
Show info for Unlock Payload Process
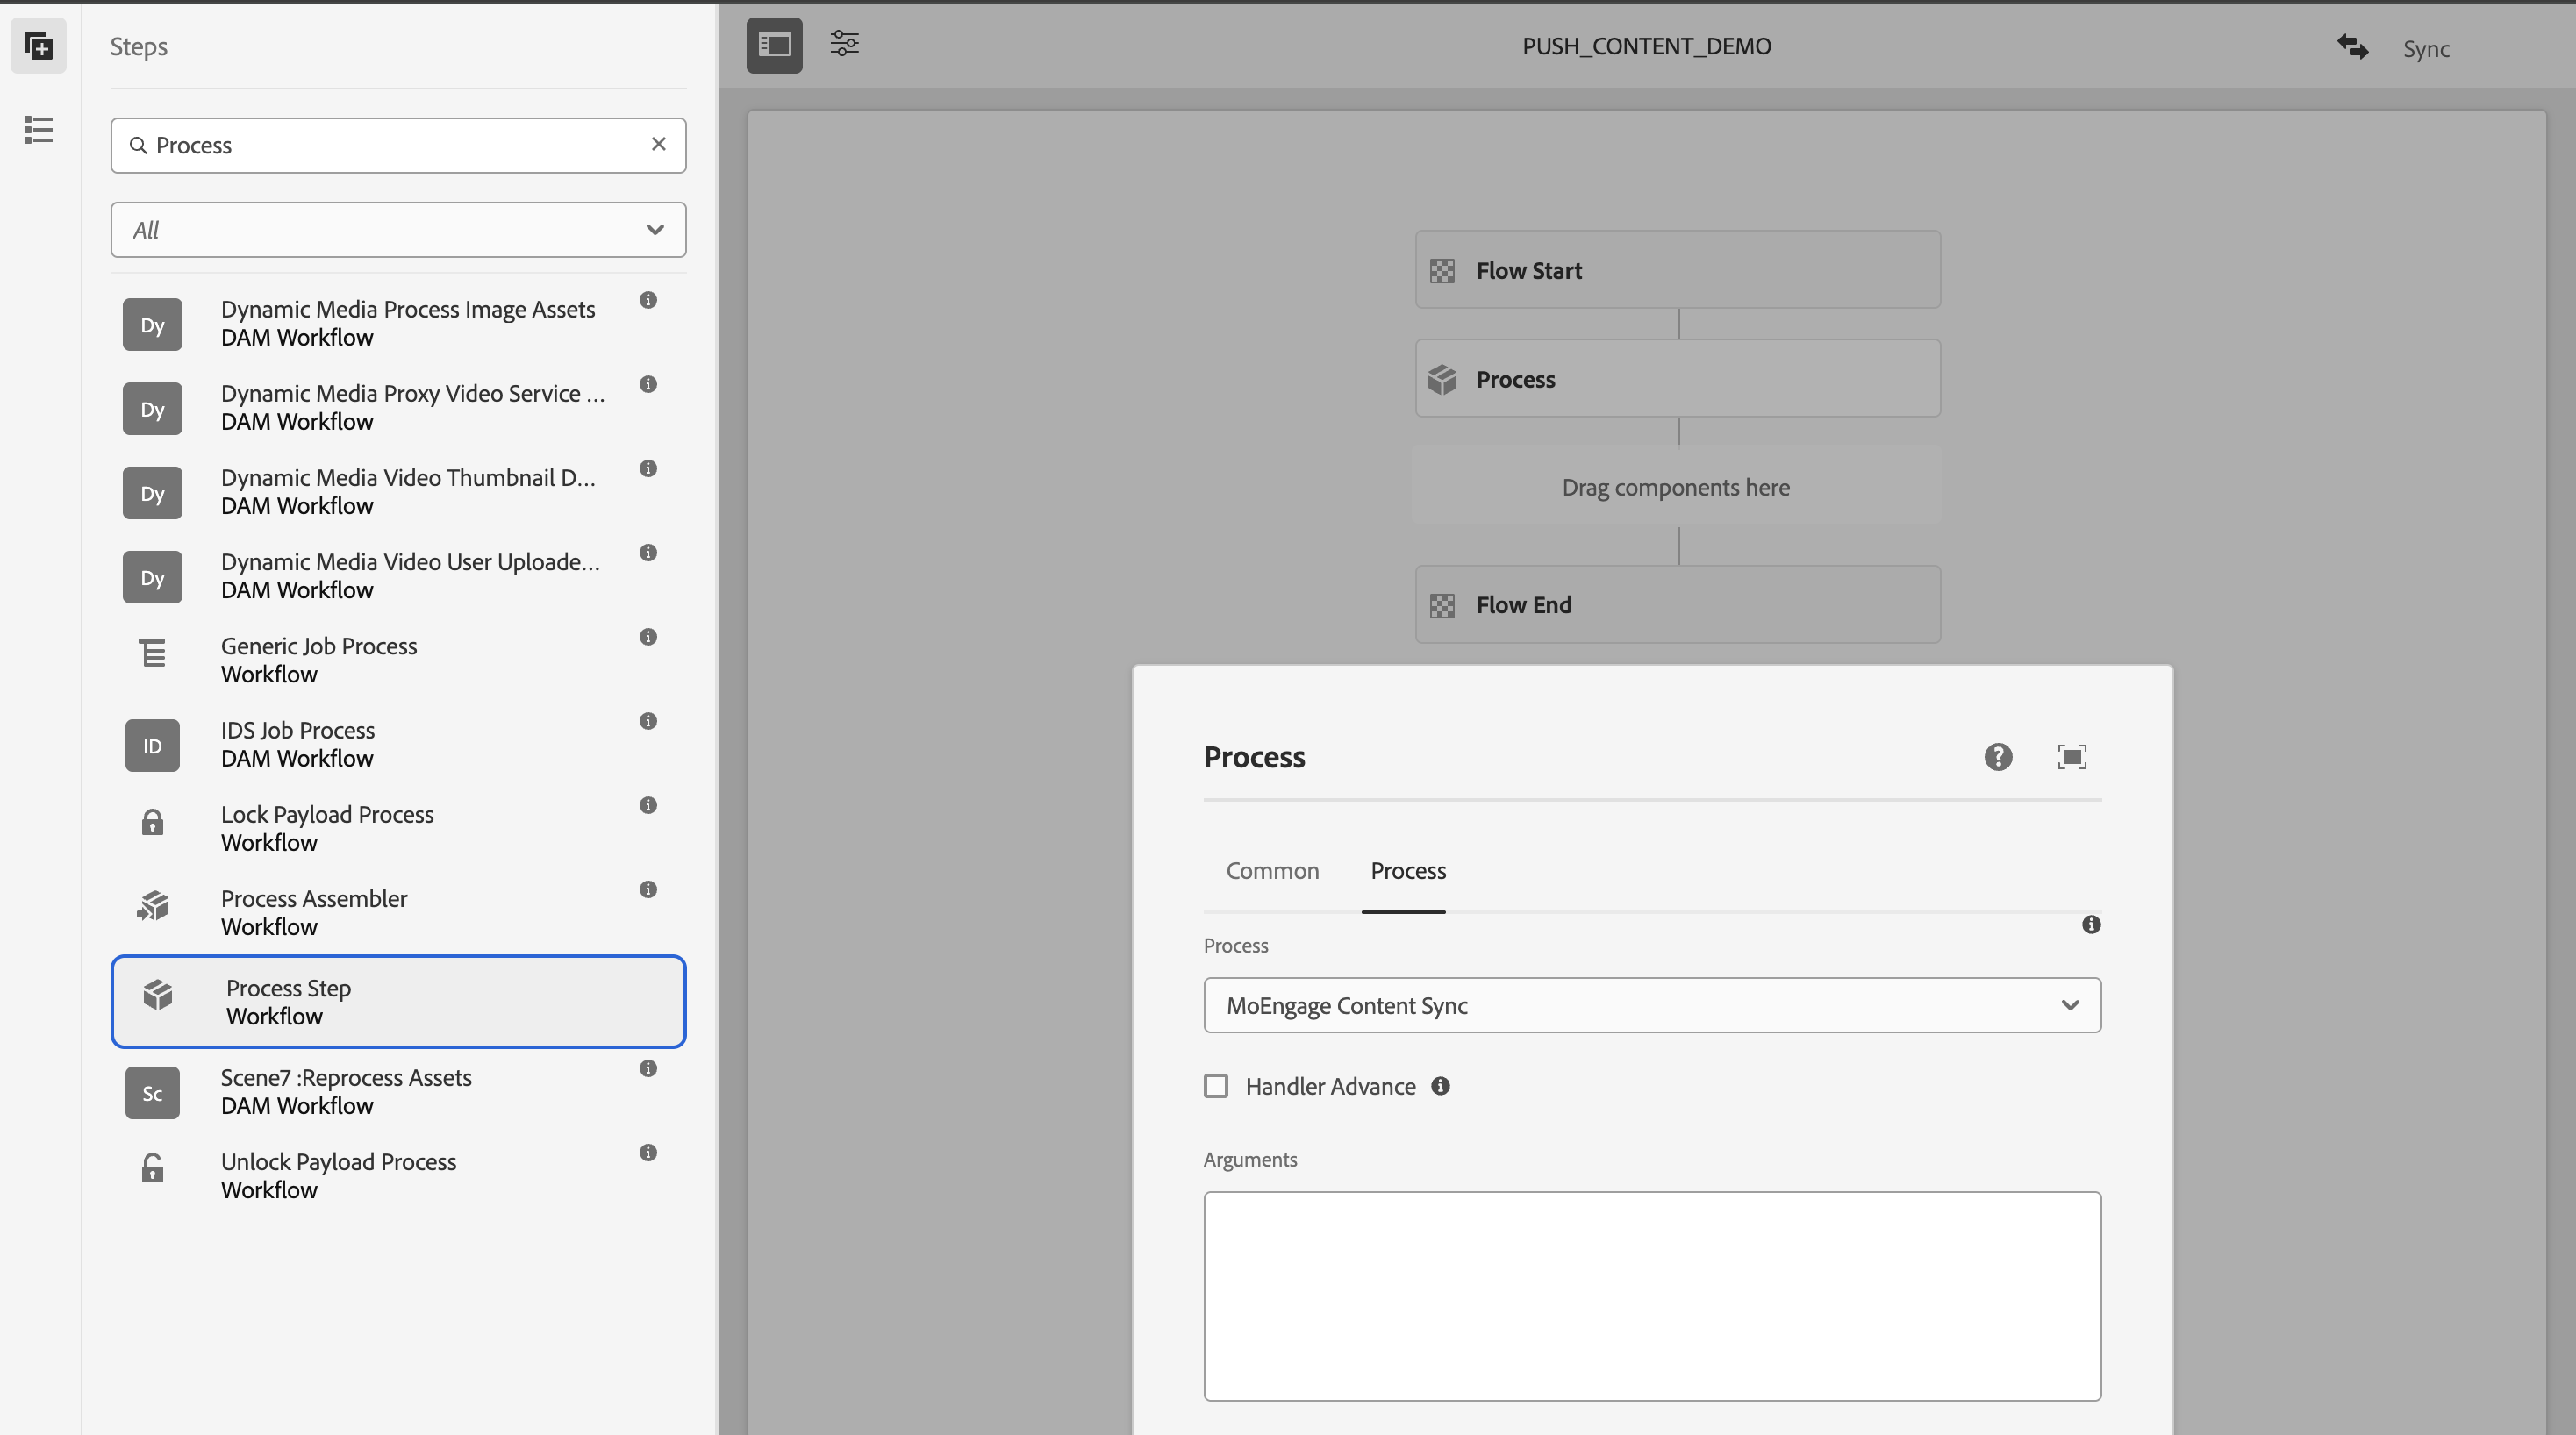pyautogui.click(x=648, y=1152)
